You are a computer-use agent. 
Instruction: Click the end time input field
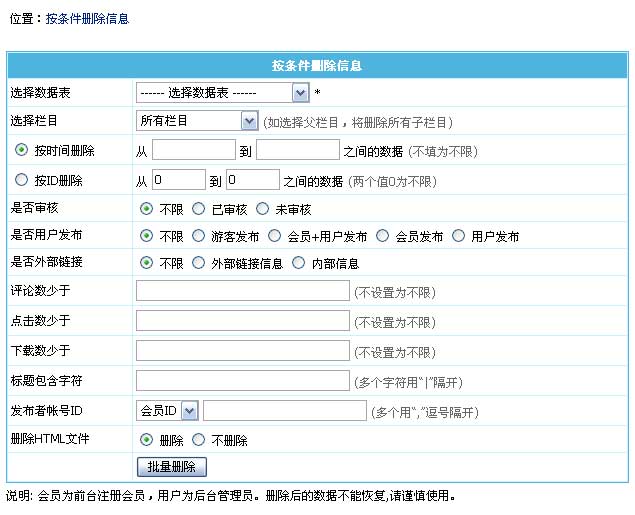pyautogui.click(x=298, y=151)
